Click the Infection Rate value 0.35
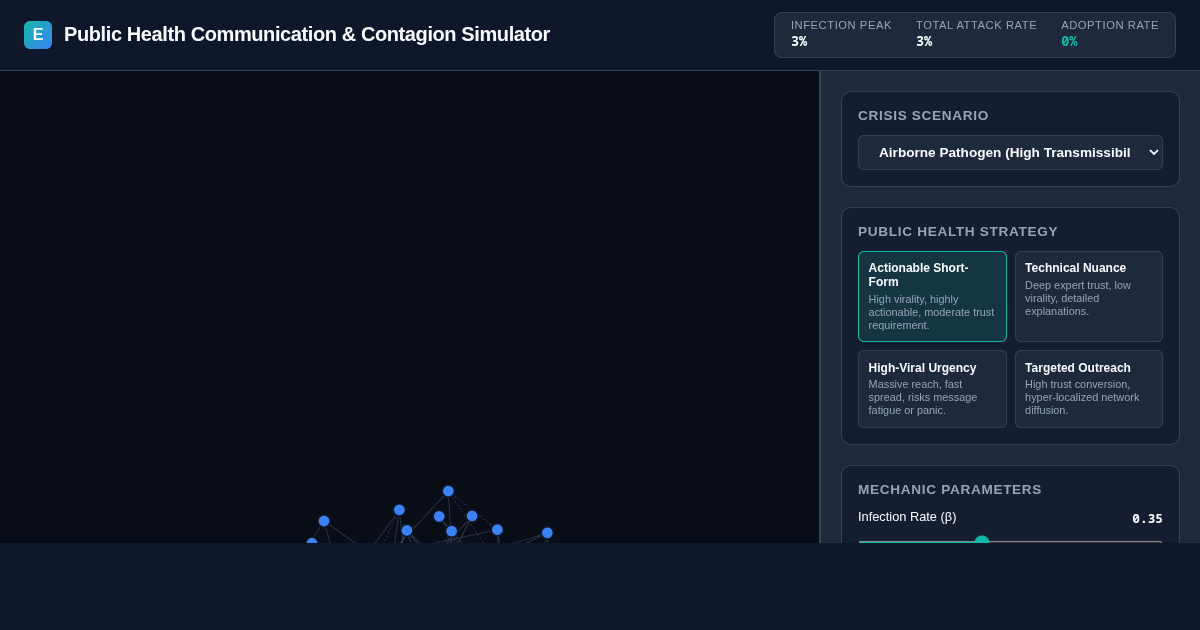Image resolution: width=1200 pixels, height=630 pixels. tap(1147, 519)
